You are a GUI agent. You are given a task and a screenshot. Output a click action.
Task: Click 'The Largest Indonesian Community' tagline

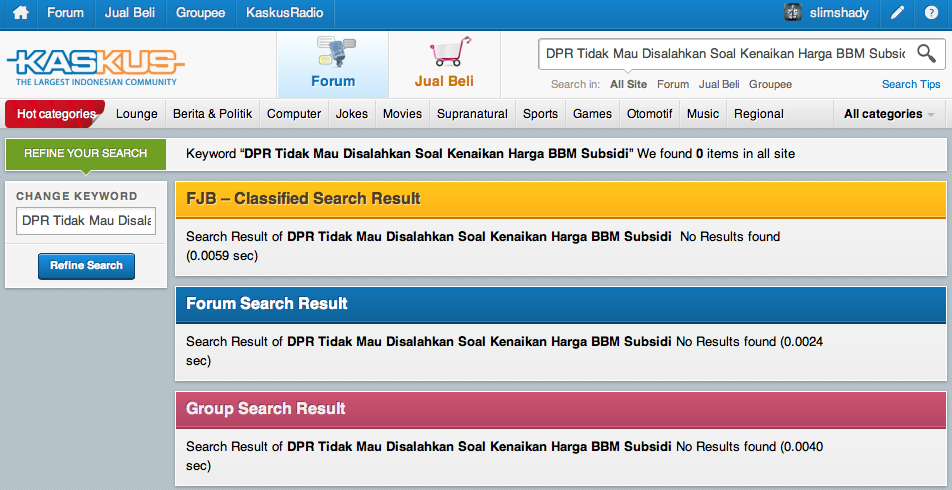(x=97, y=82)
